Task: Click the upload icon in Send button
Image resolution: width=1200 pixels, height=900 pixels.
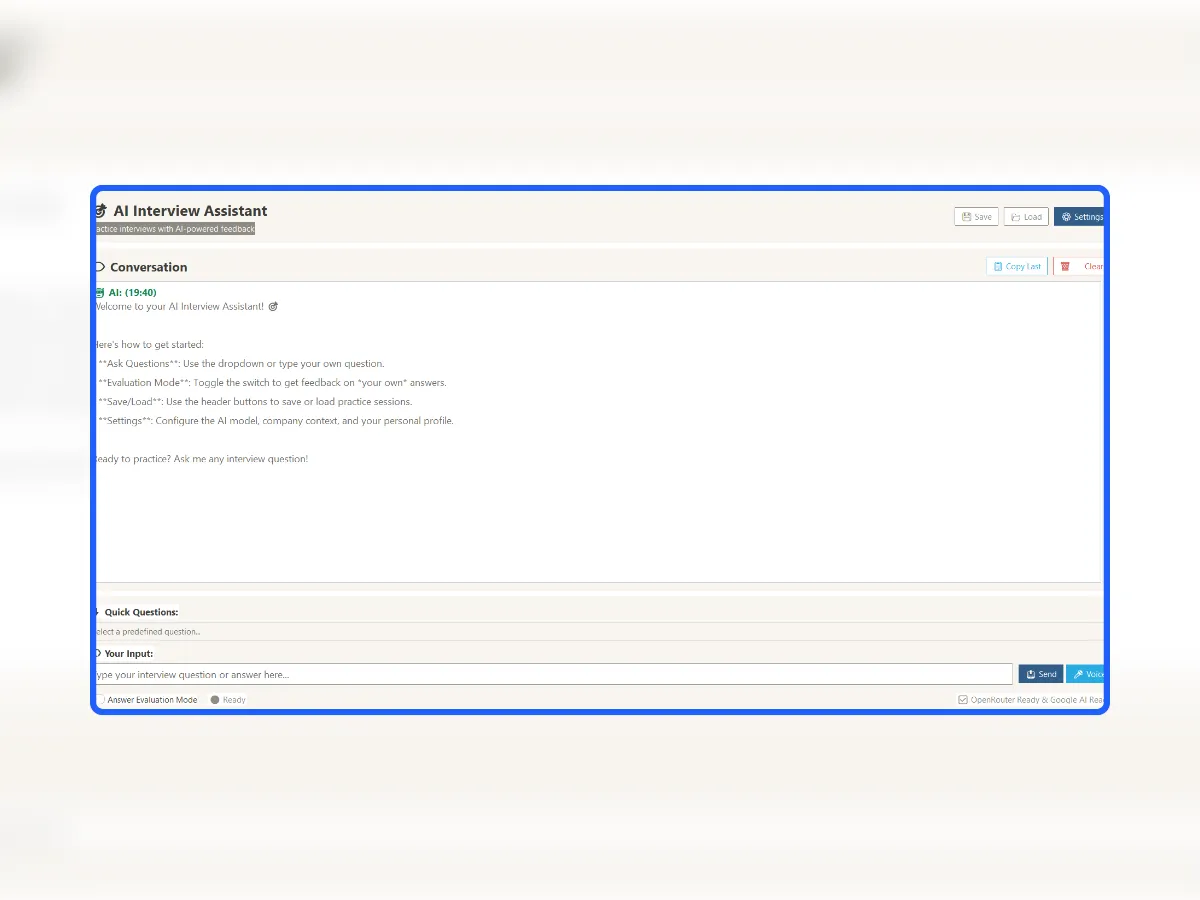Action: pyautogui.click(x=1031, y=674)
